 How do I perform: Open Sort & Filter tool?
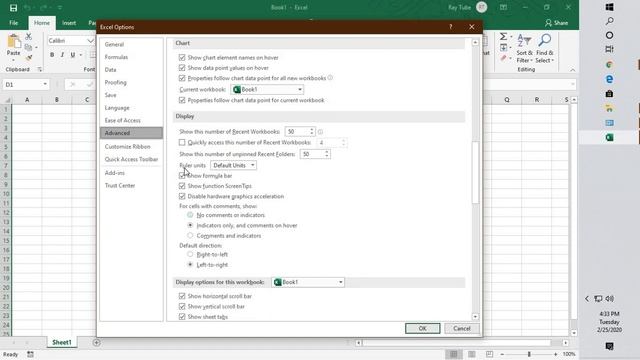(524, 48)
